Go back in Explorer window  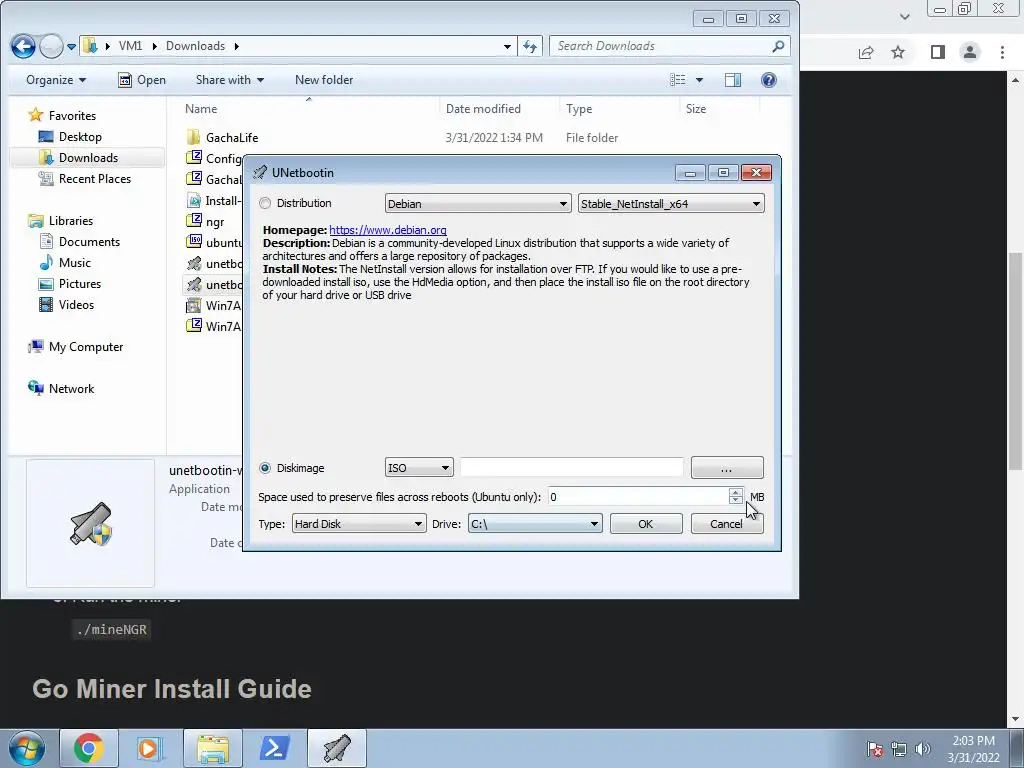[23, 46]
